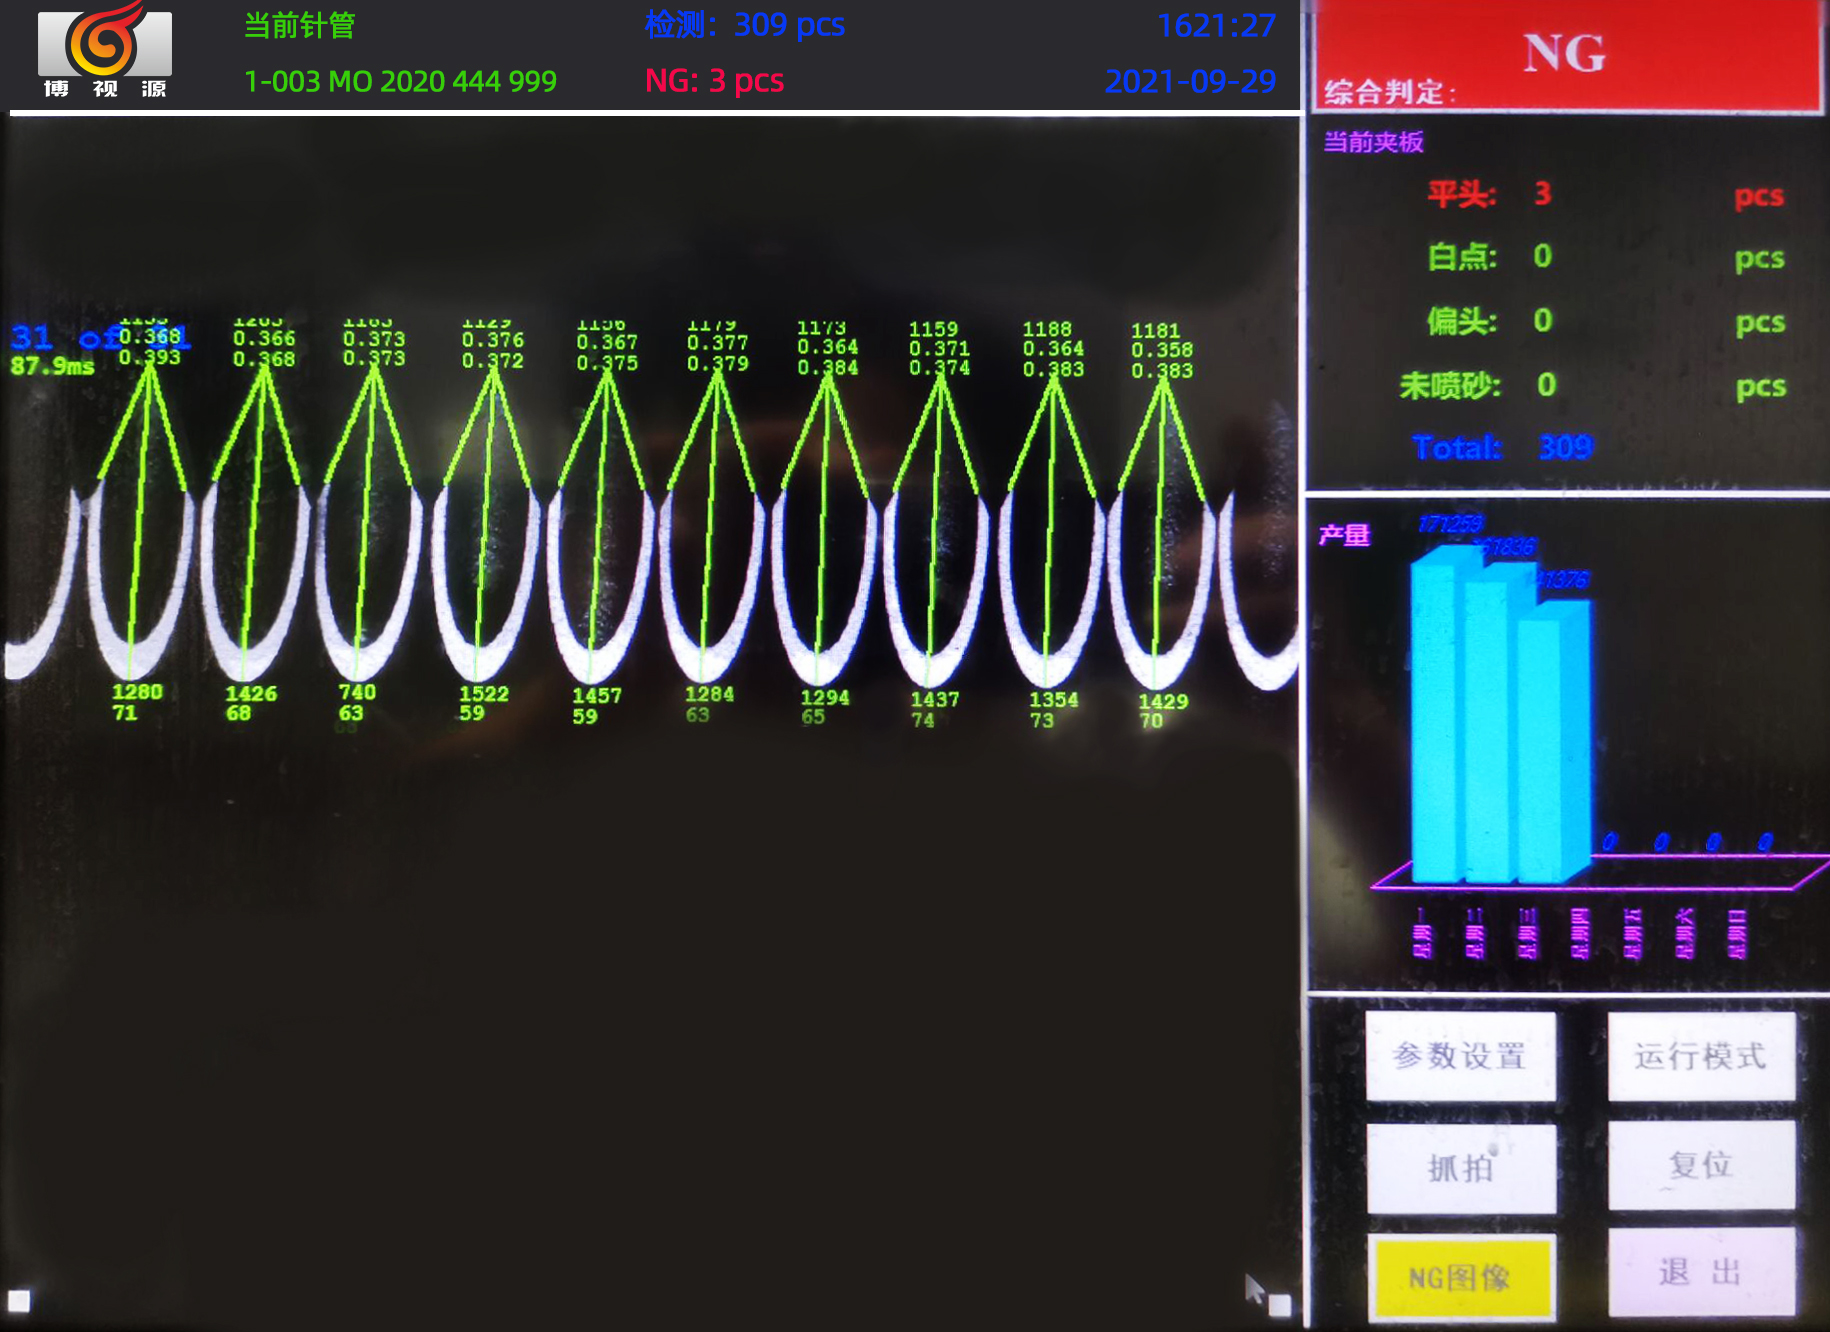Screen dimensions: 1830x1332
Task: Click the 抓拍 snapshot button
Action: coord(1461,1168)
